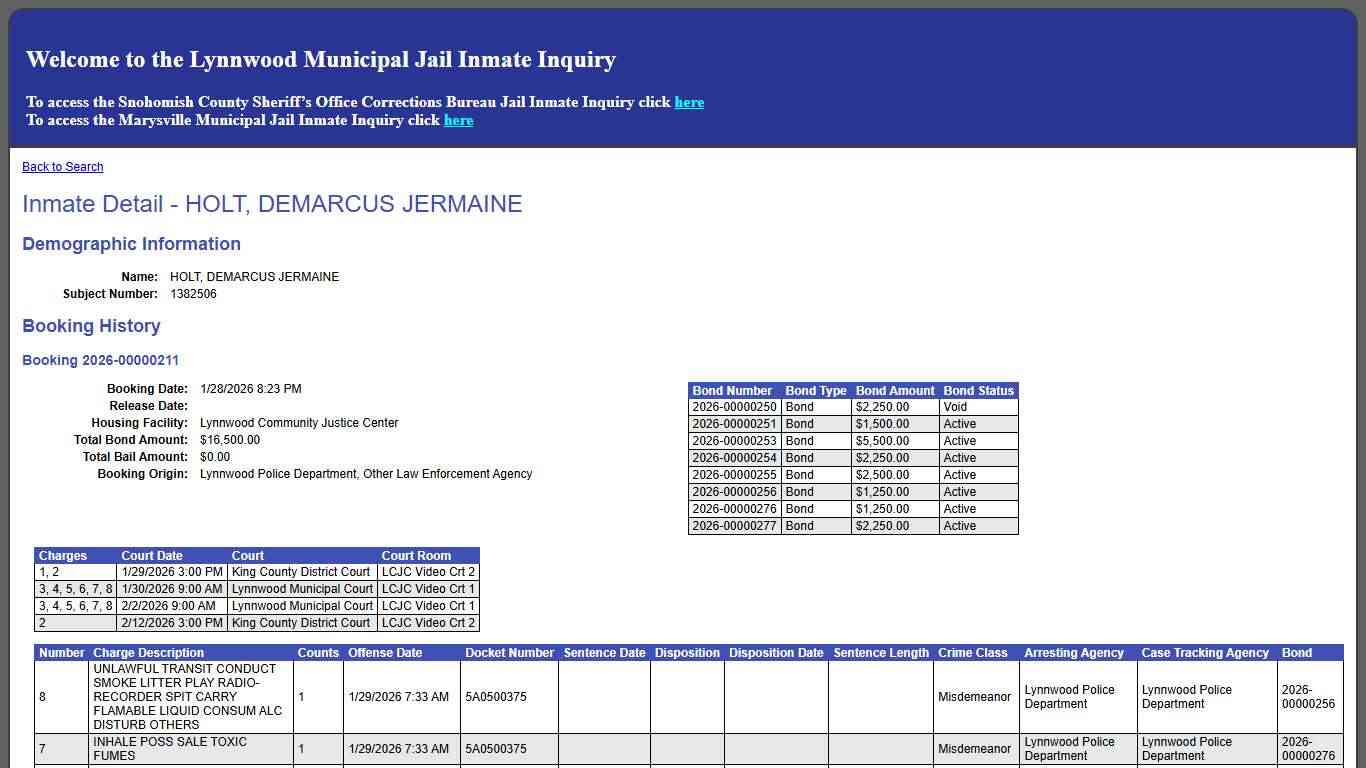Viewport: 1366px width, 768px height.
Task: Click the Inmate Detail HOLT, DEMARCUS JERMAINE title
Action: tap(272, 204)
